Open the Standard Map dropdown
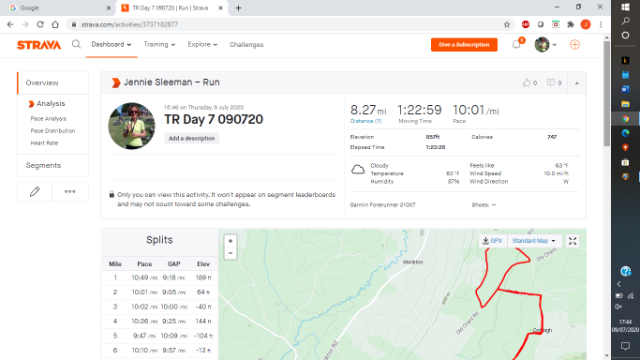Image resolution: width=640 pixels, height=360 pixels. pos(534,241)
